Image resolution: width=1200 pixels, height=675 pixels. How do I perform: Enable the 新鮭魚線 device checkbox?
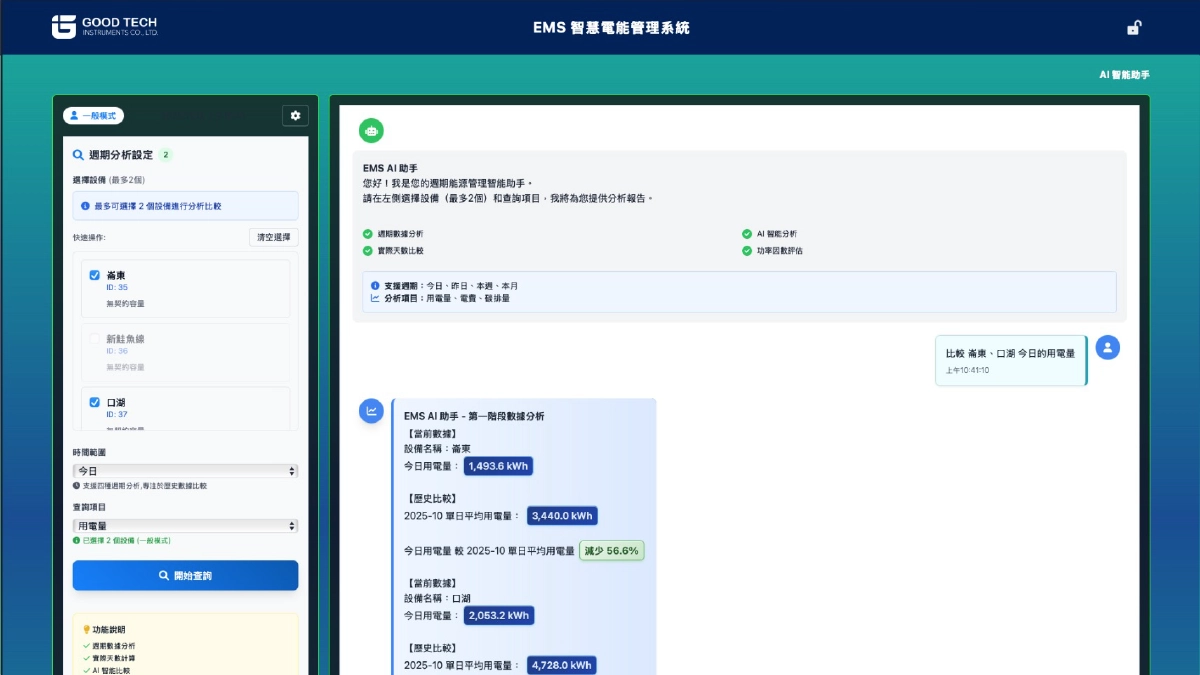click(x=95, y=340)
